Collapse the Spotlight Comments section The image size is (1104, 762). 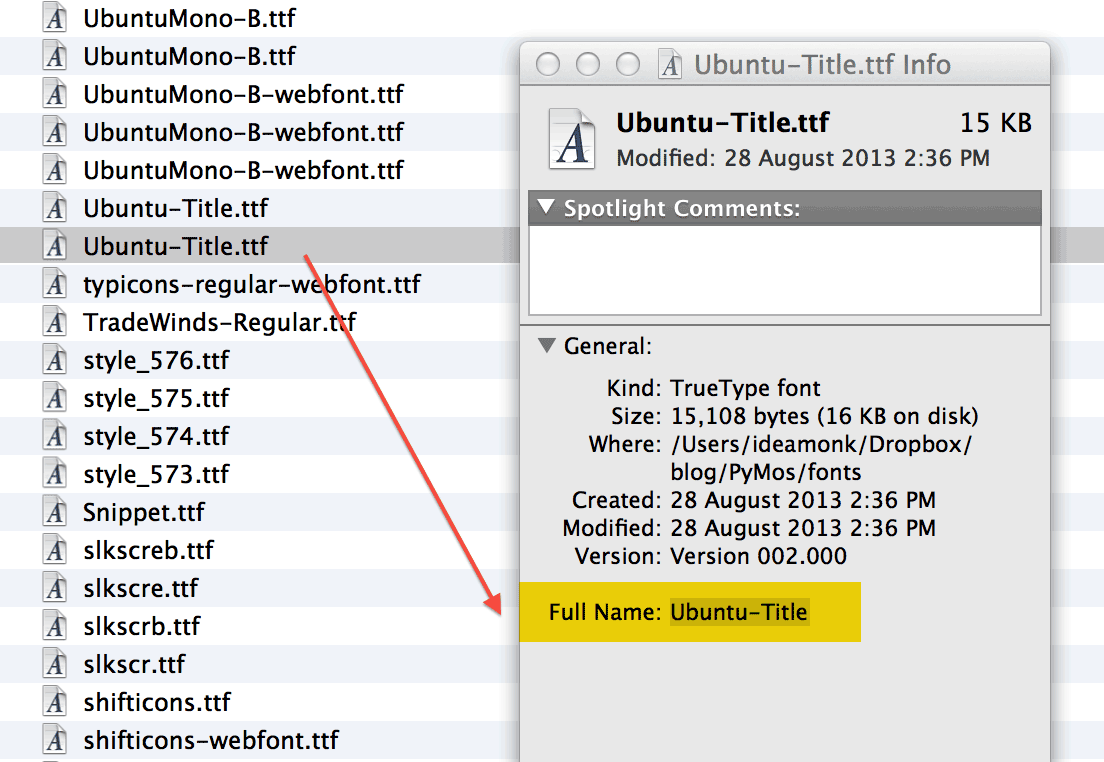coord(545,208)
